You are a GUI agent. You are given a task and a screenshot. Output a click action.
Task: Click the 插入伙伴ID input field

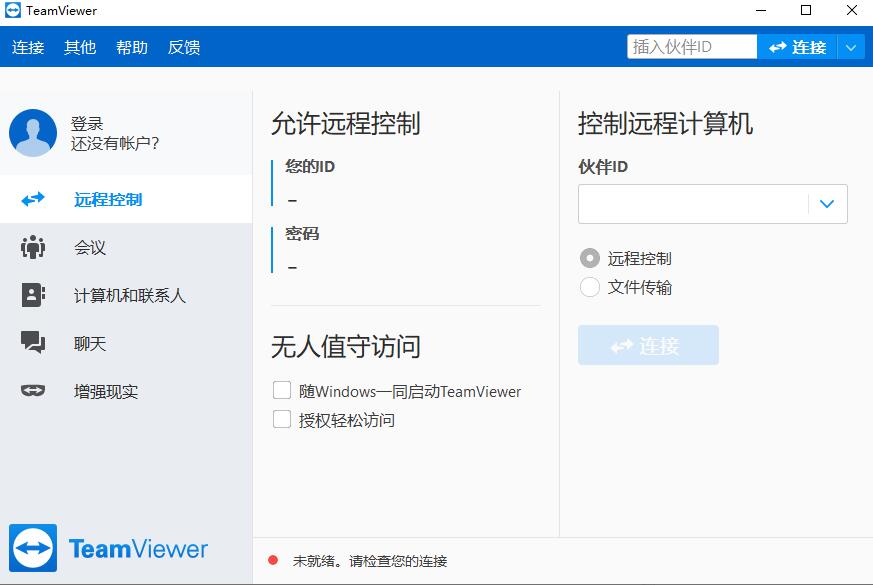[691, 47]
